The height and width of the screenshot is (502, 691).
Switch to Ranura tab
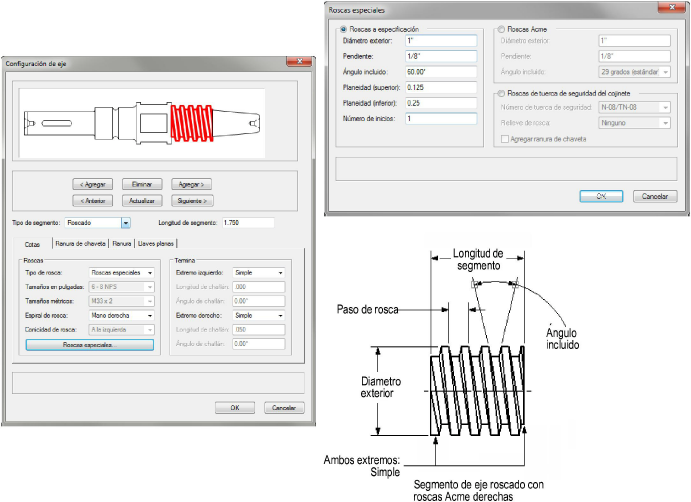pyautogui.click(x=122, y=243)
